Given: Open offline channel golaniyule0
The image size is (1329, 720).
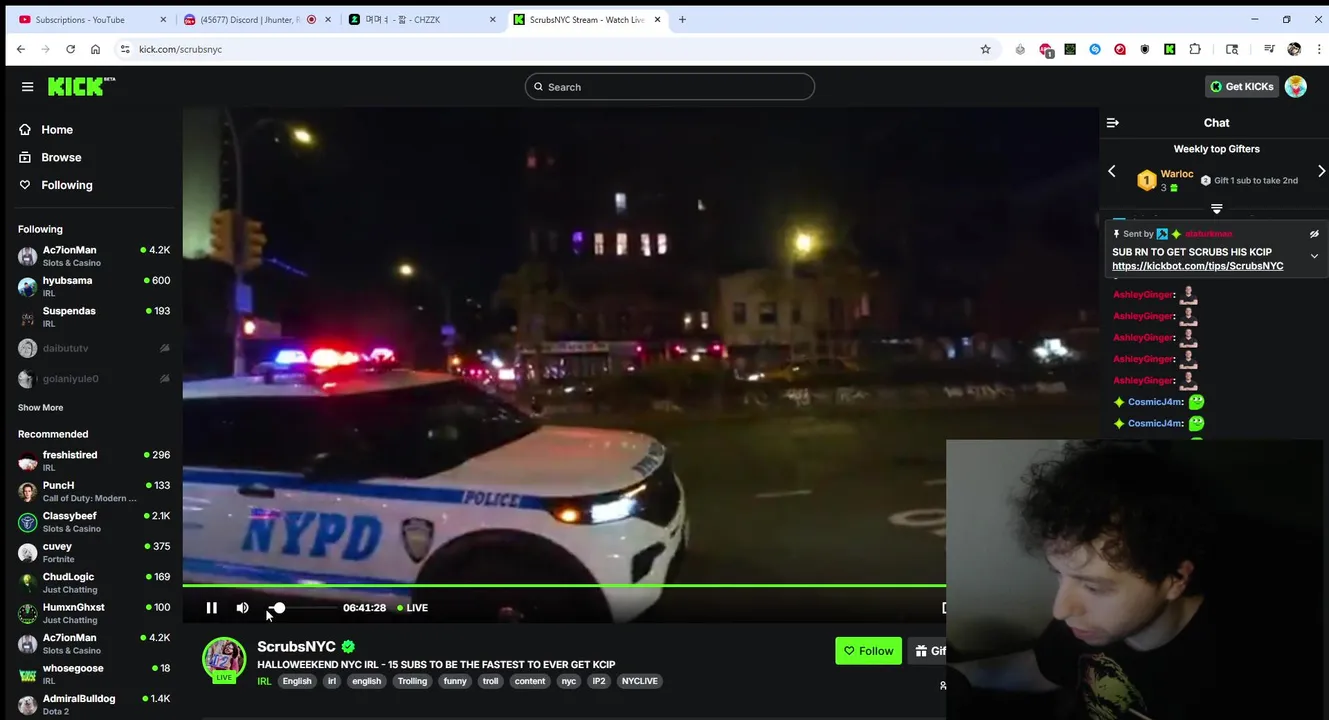Looking at the screenshot, I should click(94, 379).
